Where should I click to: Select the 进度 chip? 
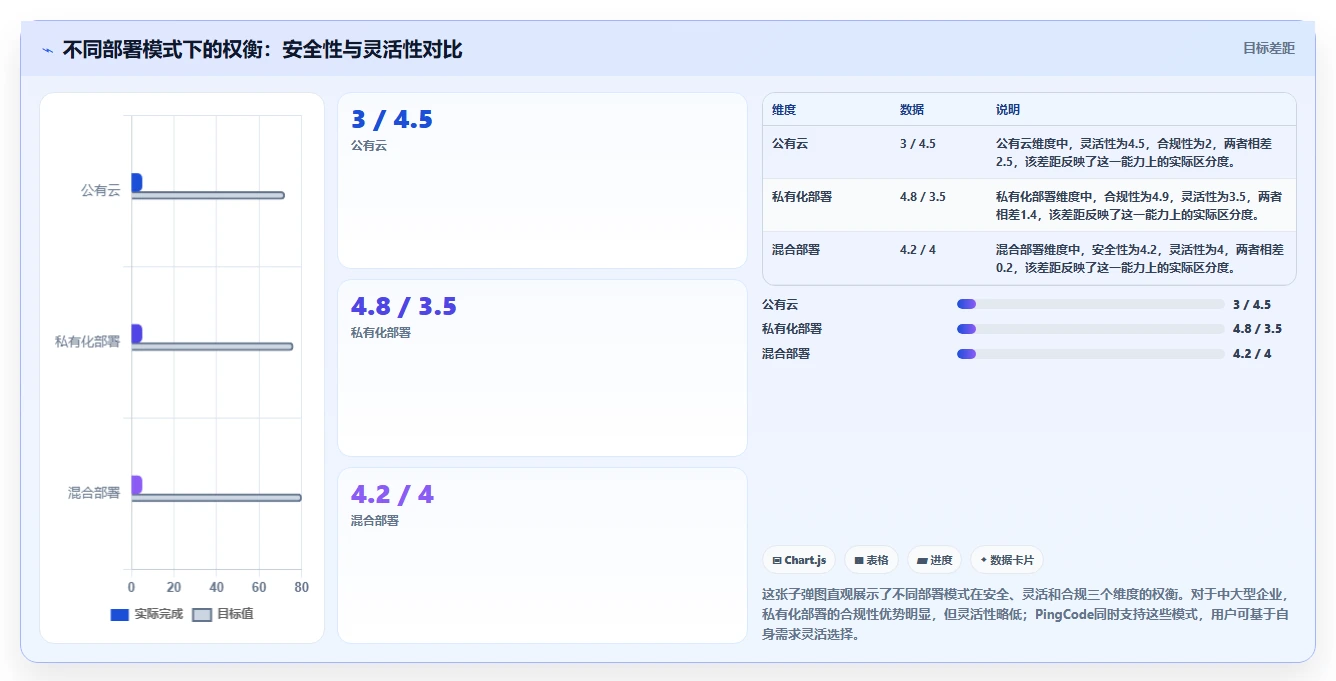pyautogui.click(x=935, y=560)
